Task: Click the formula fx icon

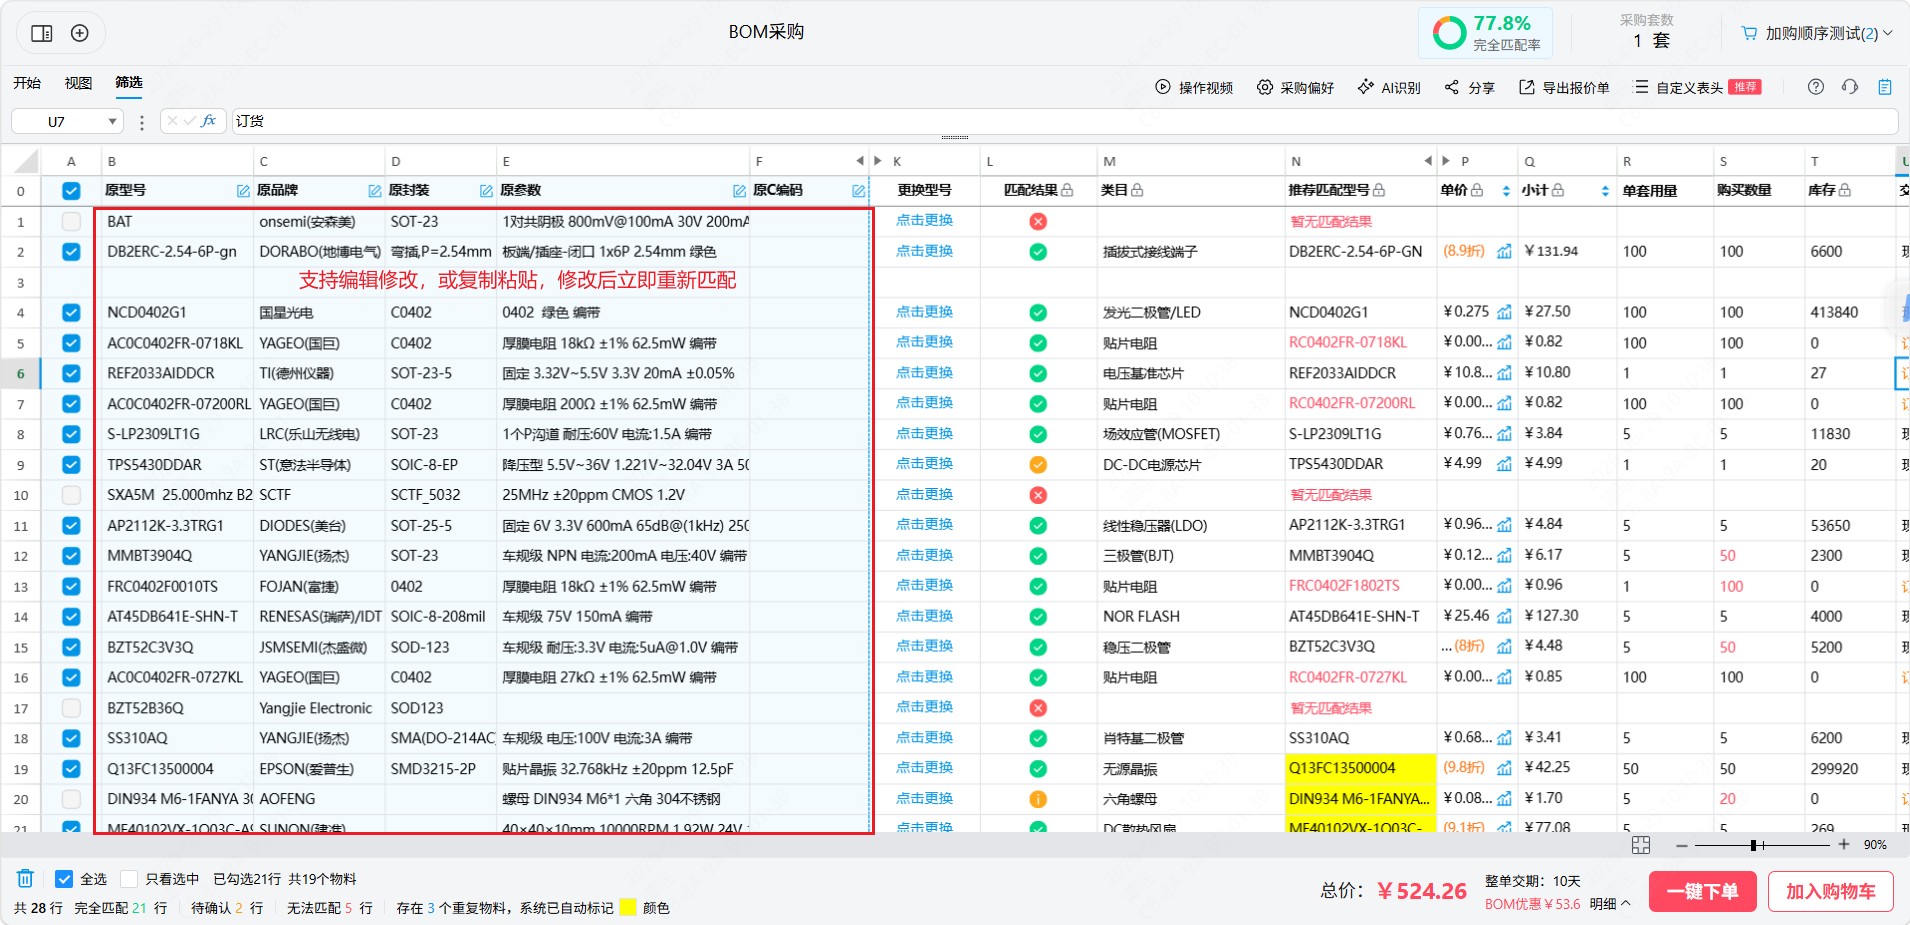Action: click(208, 121)
